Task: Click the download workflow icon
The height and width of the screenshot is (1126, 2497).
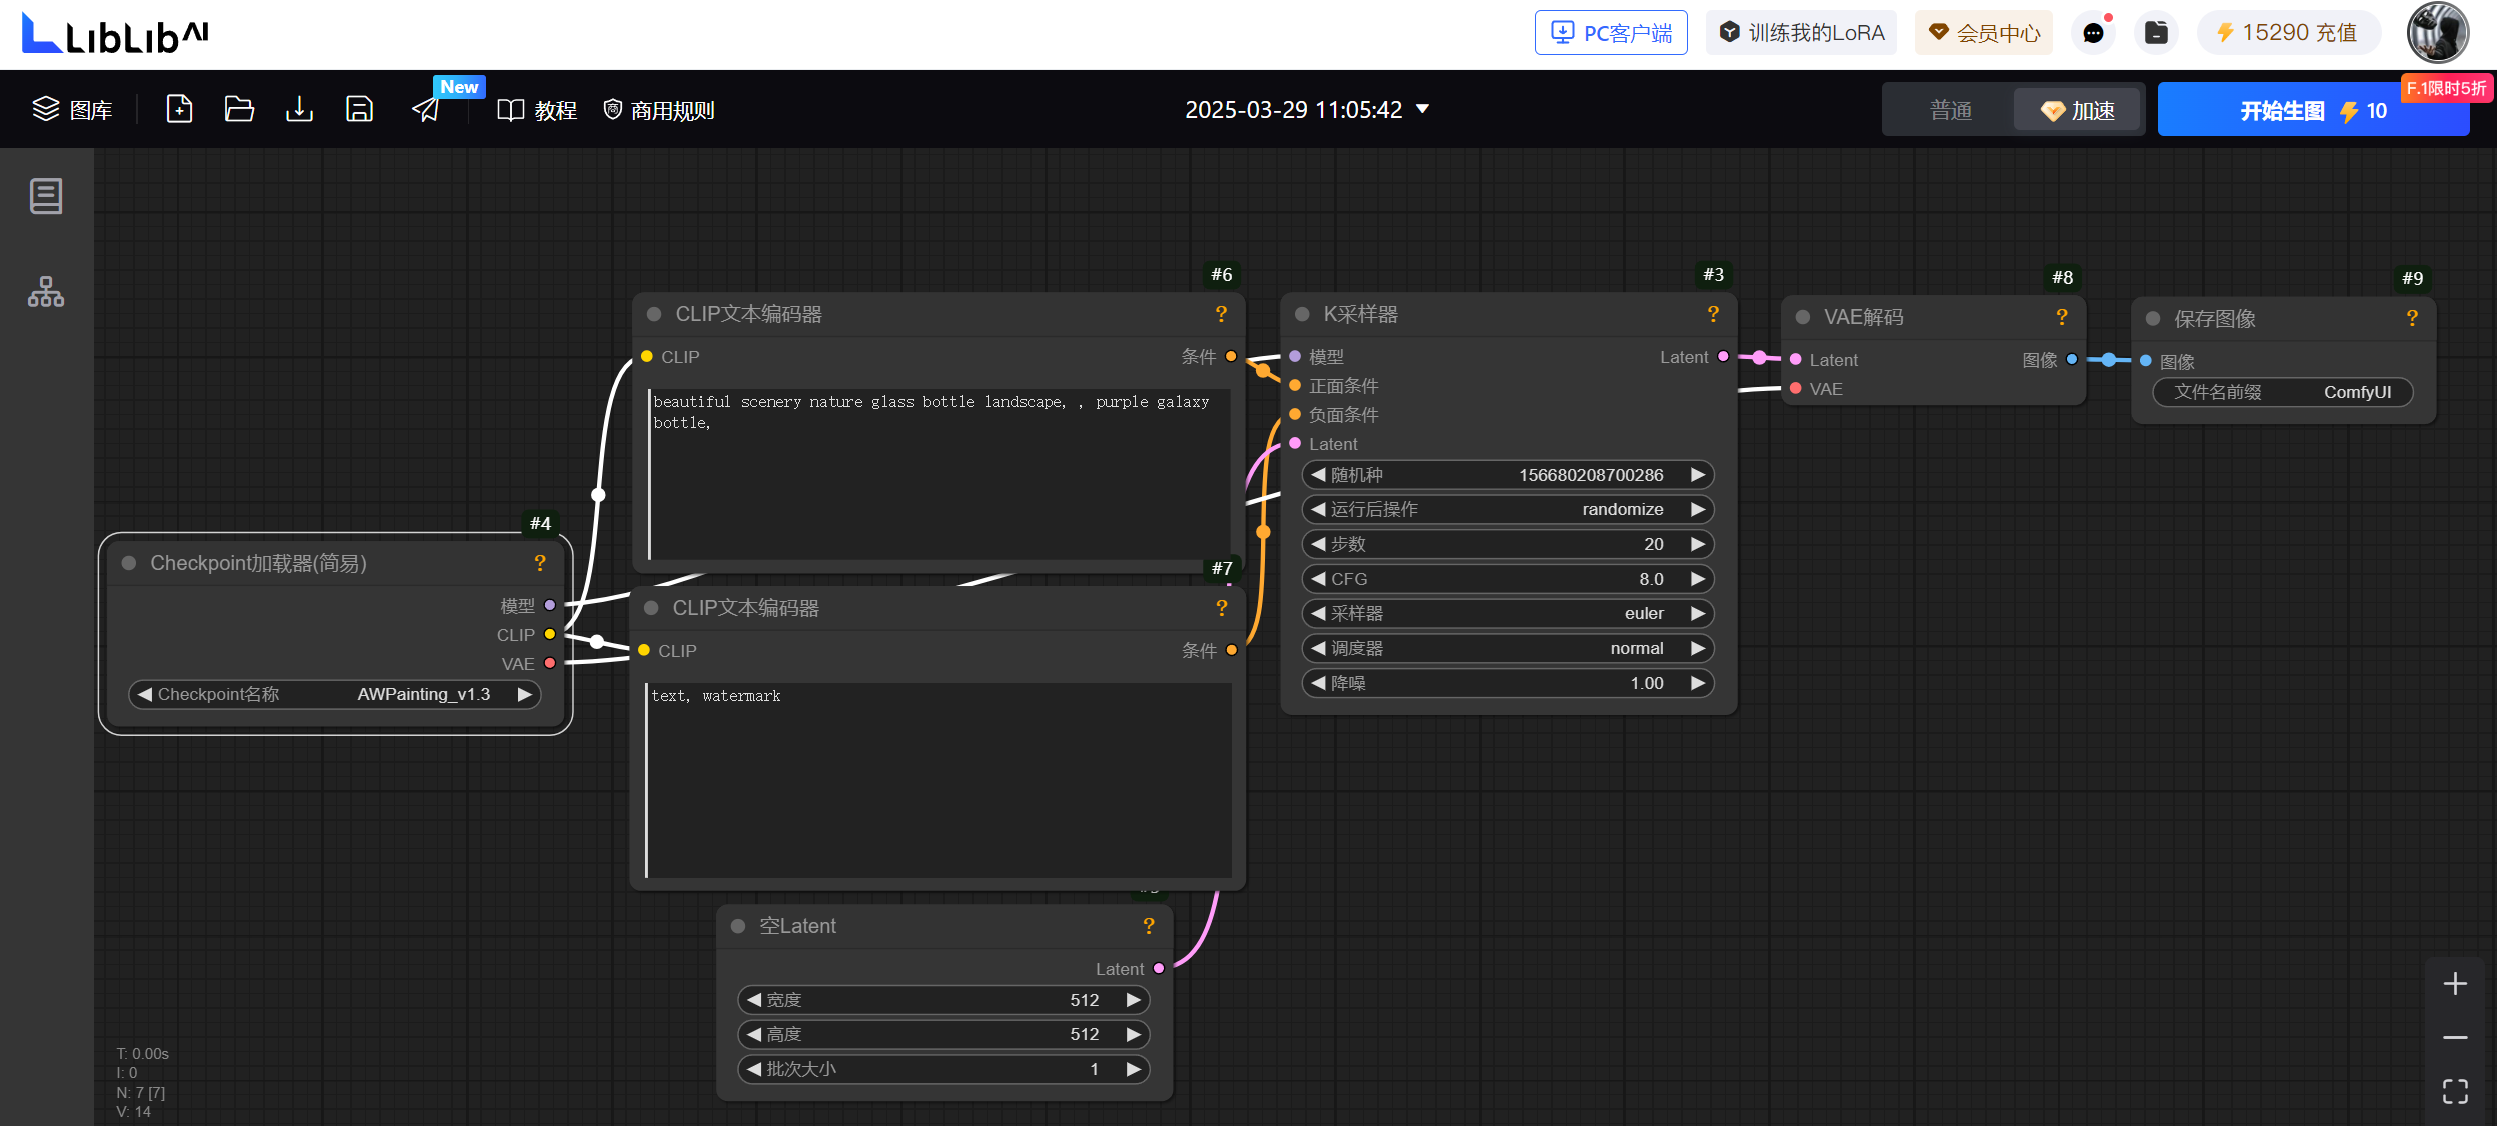Action: [299, 109]
